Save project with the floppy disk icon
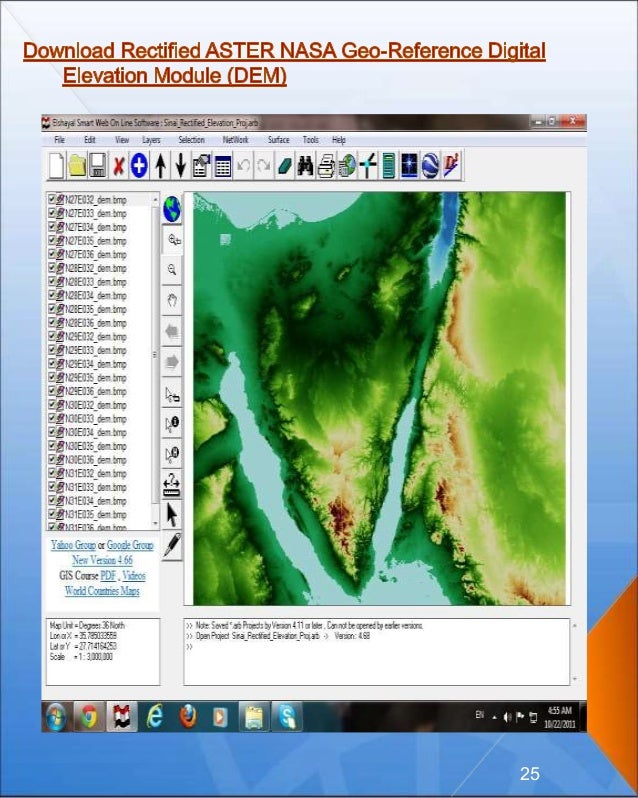 click(x=98, y=166)
